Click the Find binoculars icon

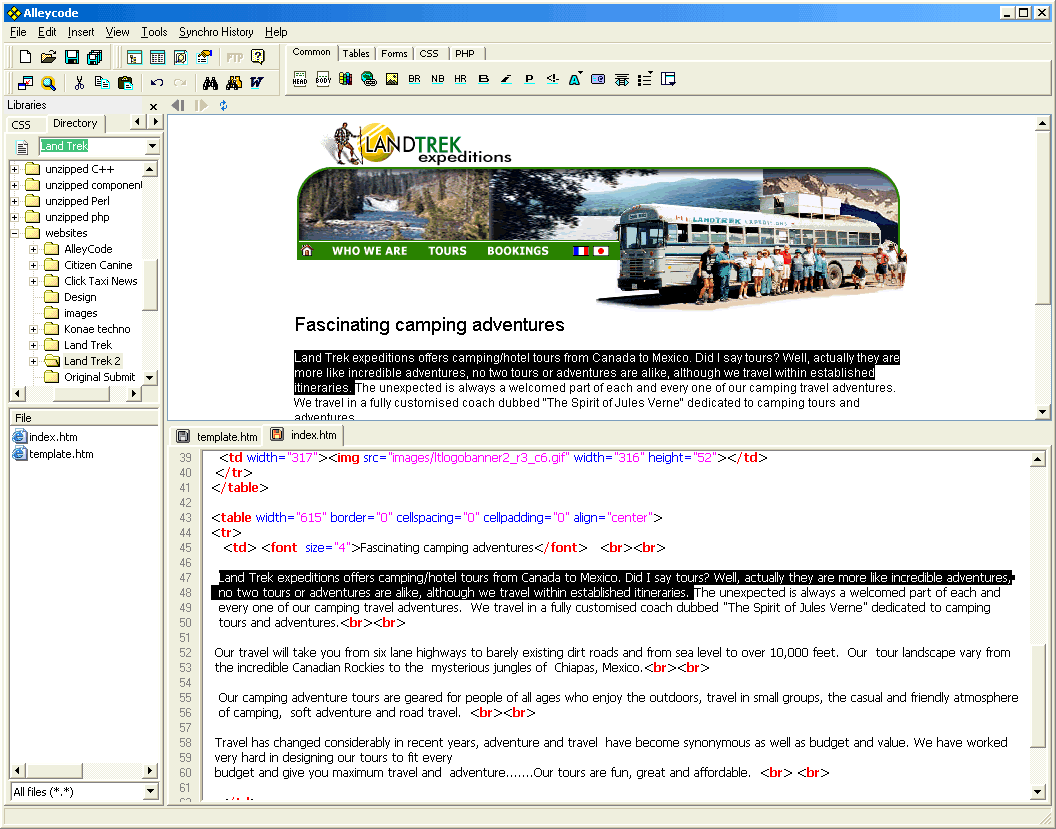pyautogui.click(x=210, y=83)
